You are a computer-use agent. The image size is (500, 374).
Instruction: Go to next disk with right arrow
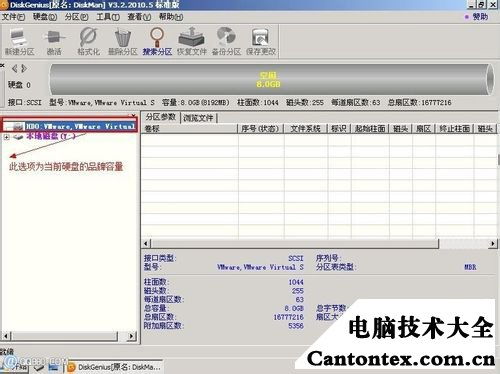(24, 69)
